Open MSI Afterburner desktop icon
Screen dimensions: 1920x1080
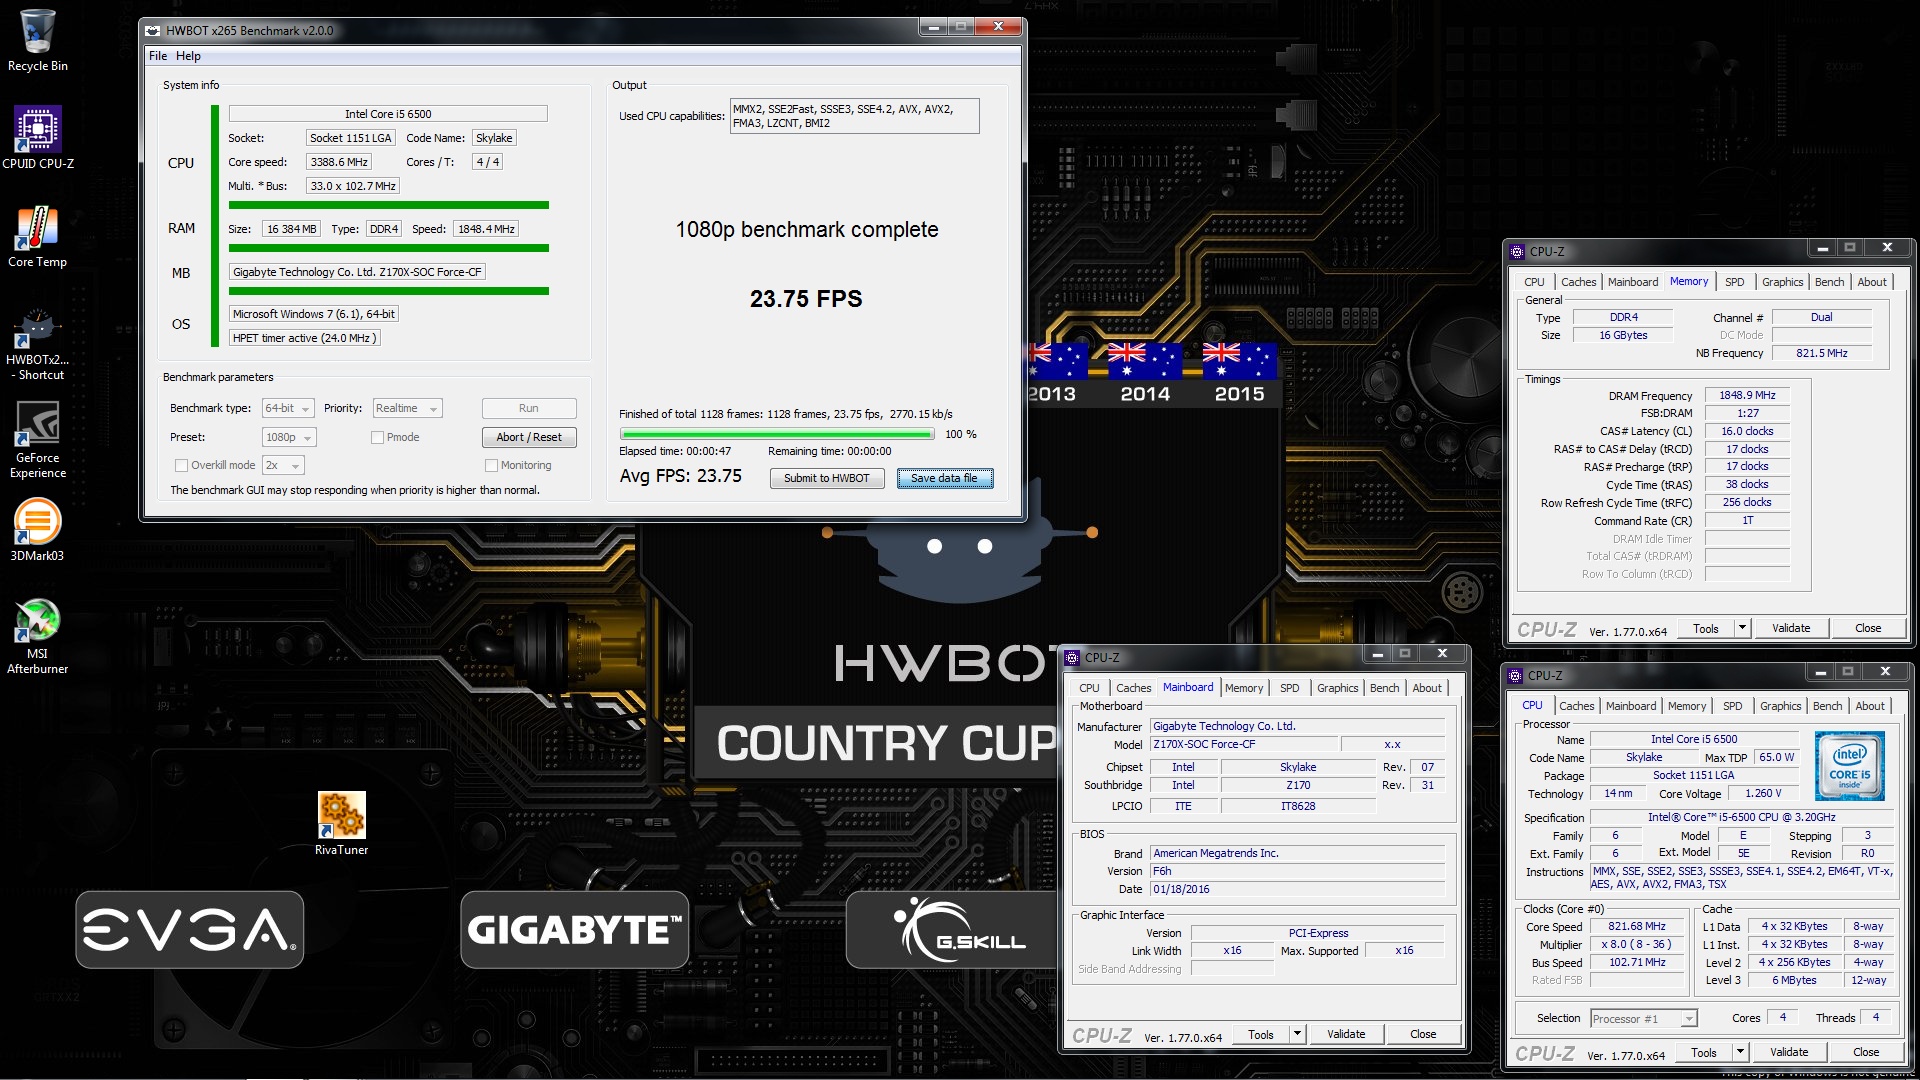coord(37,636)
